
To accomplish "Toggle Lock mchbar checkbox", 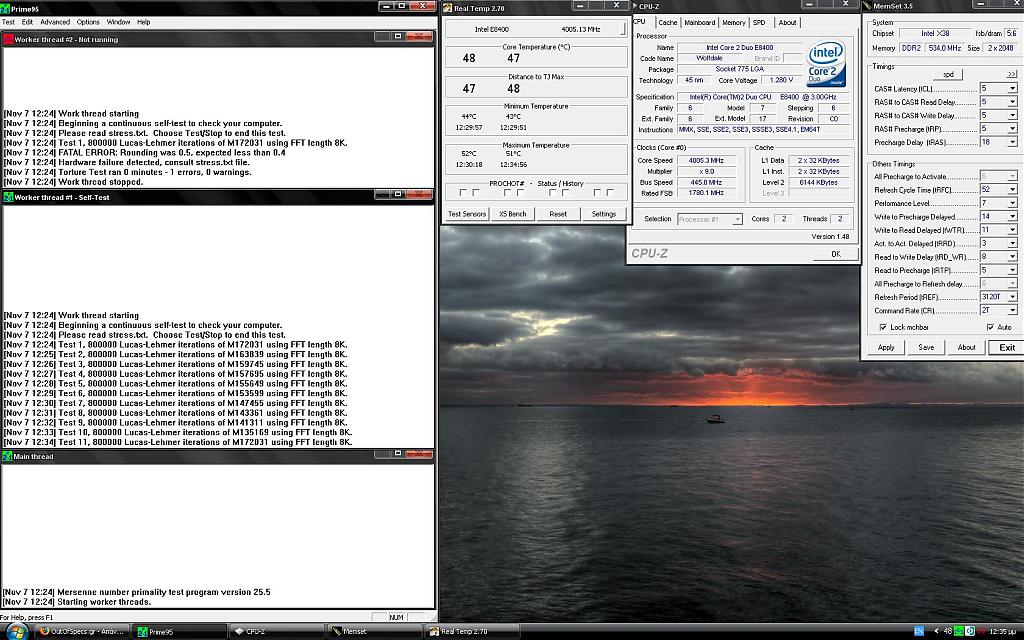I will click(883, 327).
